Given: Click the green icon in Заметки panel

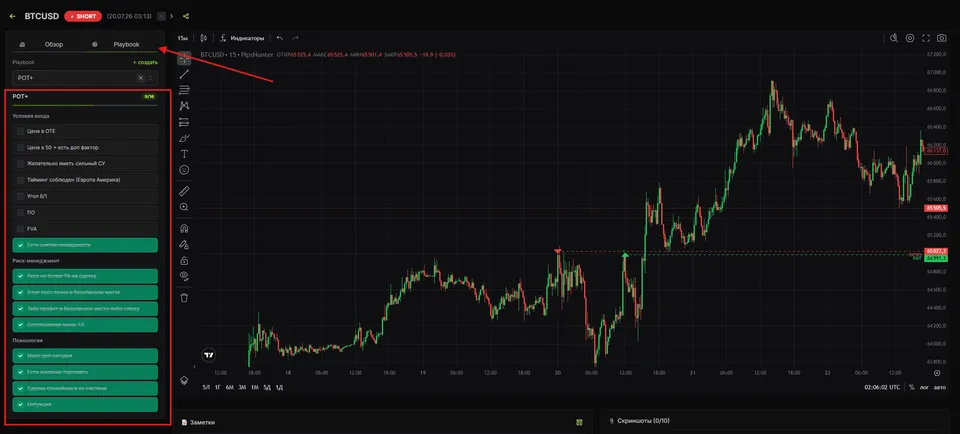Looking at the screenshot, I should pos(579,422).
